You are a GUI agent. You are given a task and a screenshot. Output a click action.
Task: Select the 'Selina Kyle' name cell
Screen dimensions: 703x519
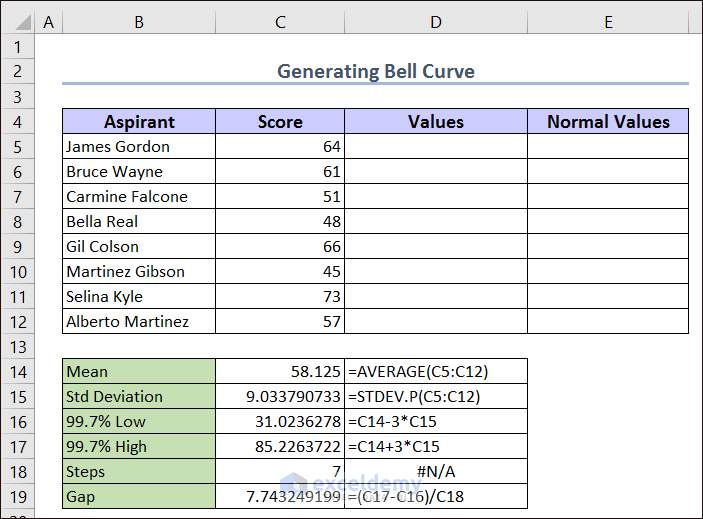(139, 296)
